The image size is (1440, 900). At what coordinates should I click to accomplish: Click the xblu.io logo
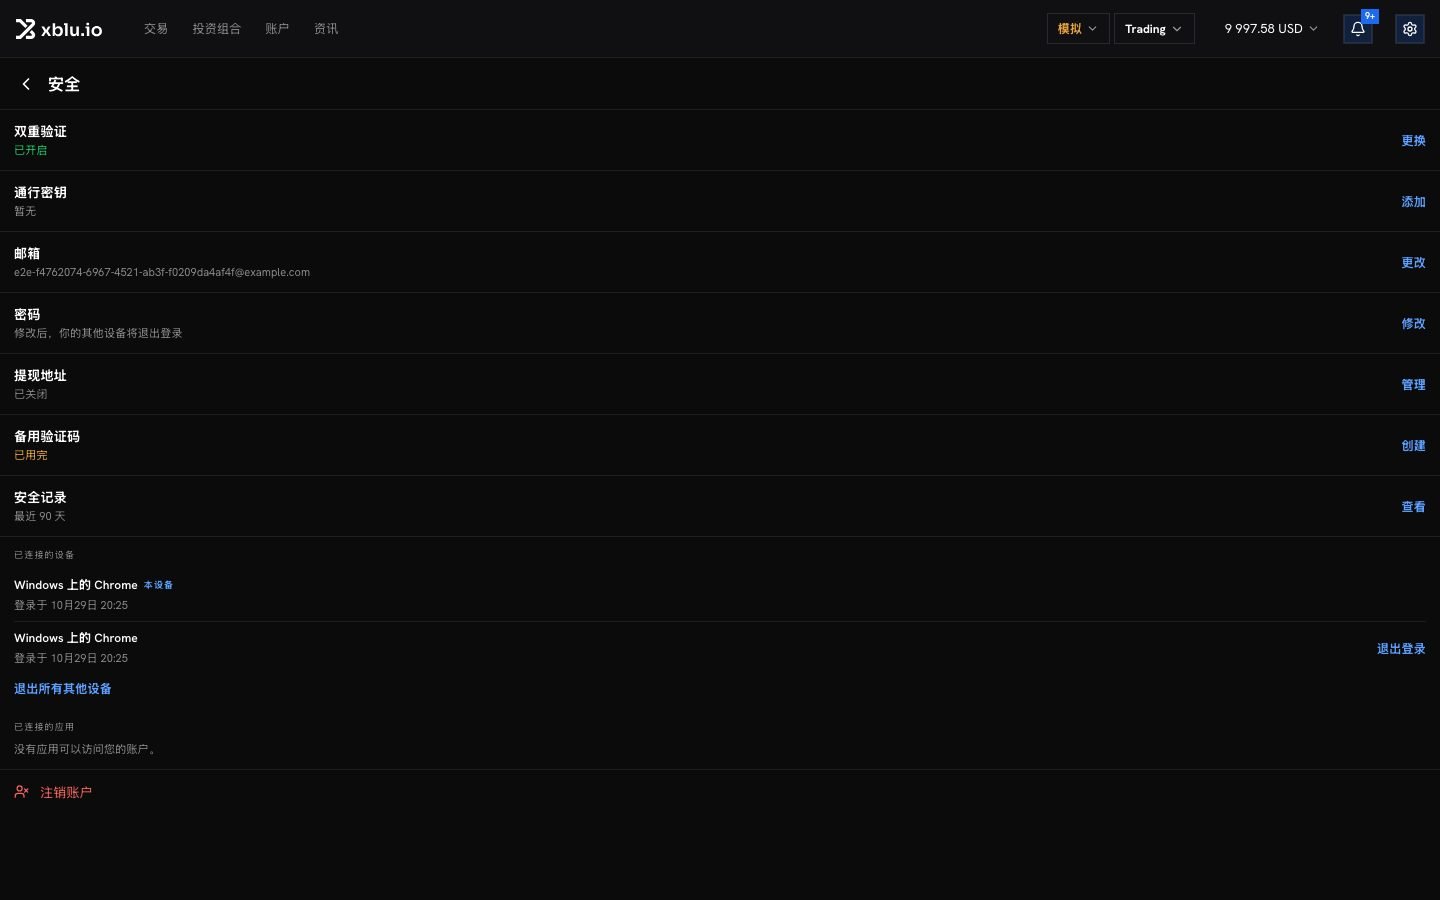point(59,29)
